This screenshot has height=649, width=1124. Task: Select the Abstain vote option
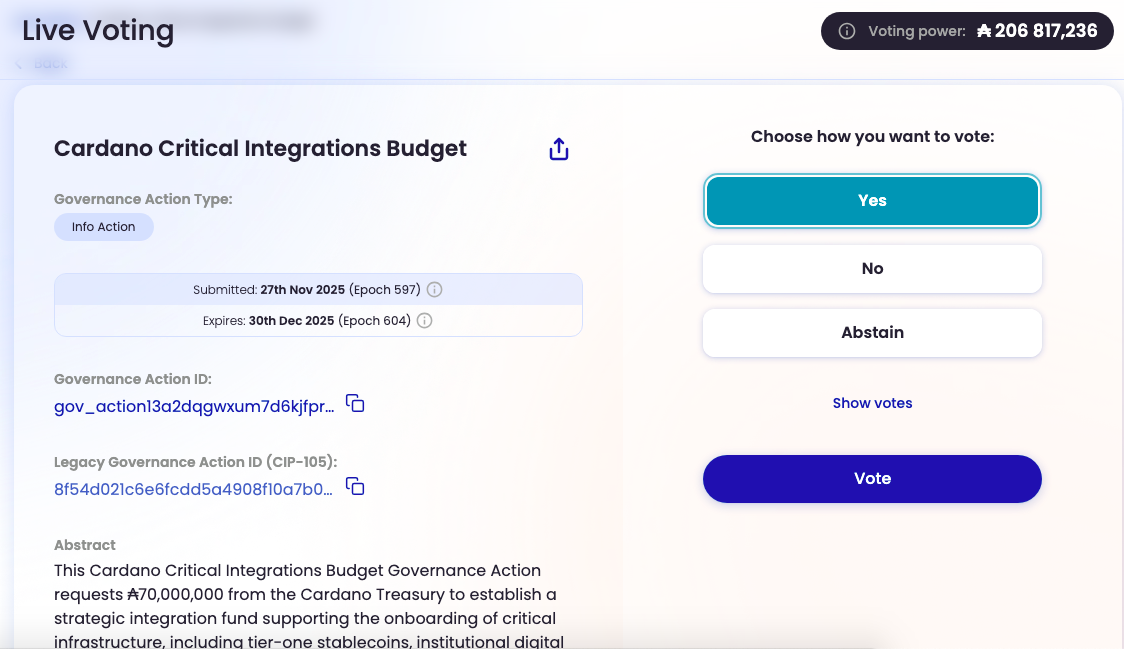pyautogui.click(x=872, y=333)
